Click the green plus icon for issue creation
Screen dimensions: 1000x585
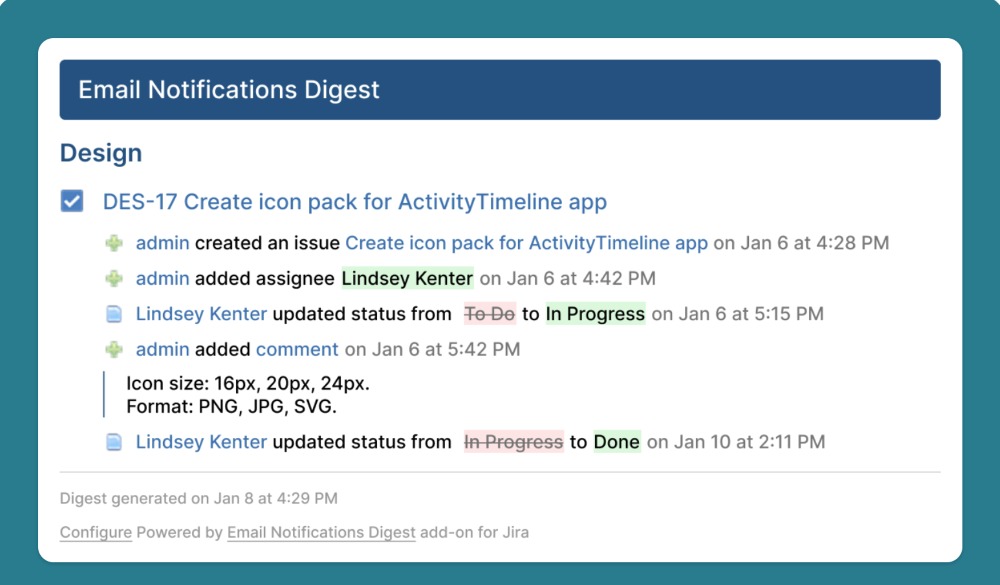click(x=113, y=243)
